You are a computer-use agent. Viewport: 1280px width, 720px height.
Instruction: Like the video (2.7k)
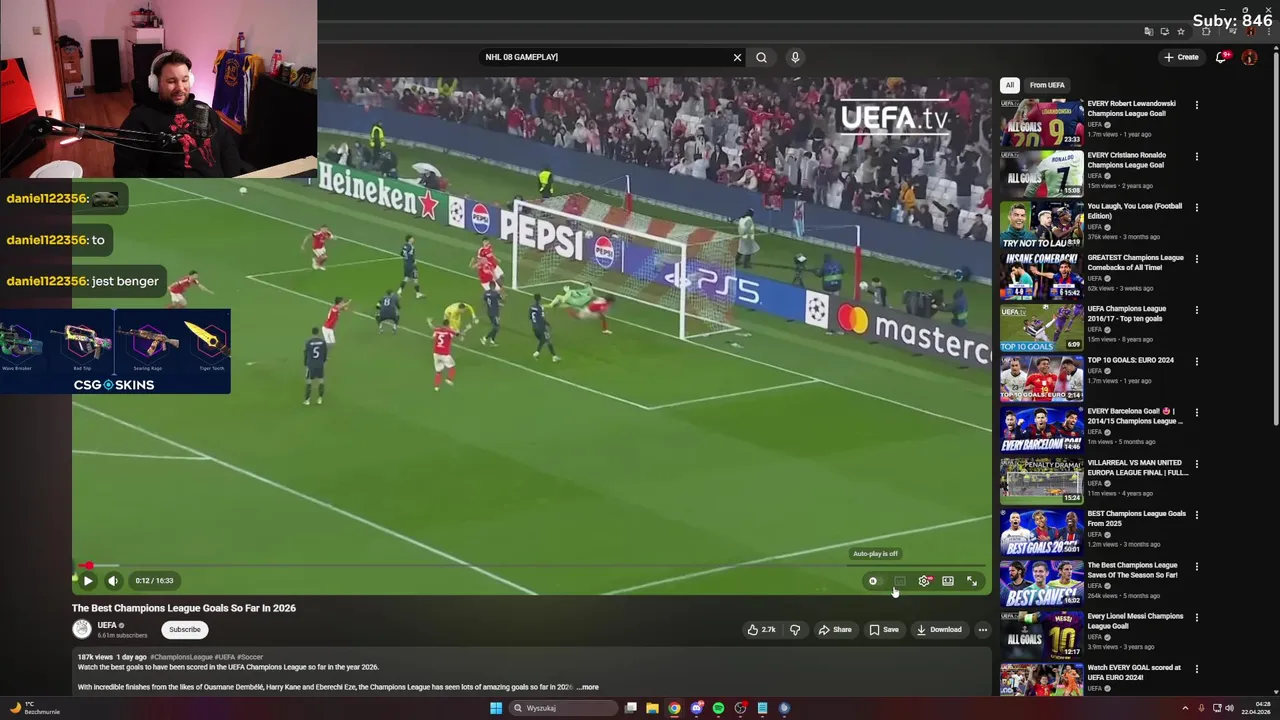761,630
